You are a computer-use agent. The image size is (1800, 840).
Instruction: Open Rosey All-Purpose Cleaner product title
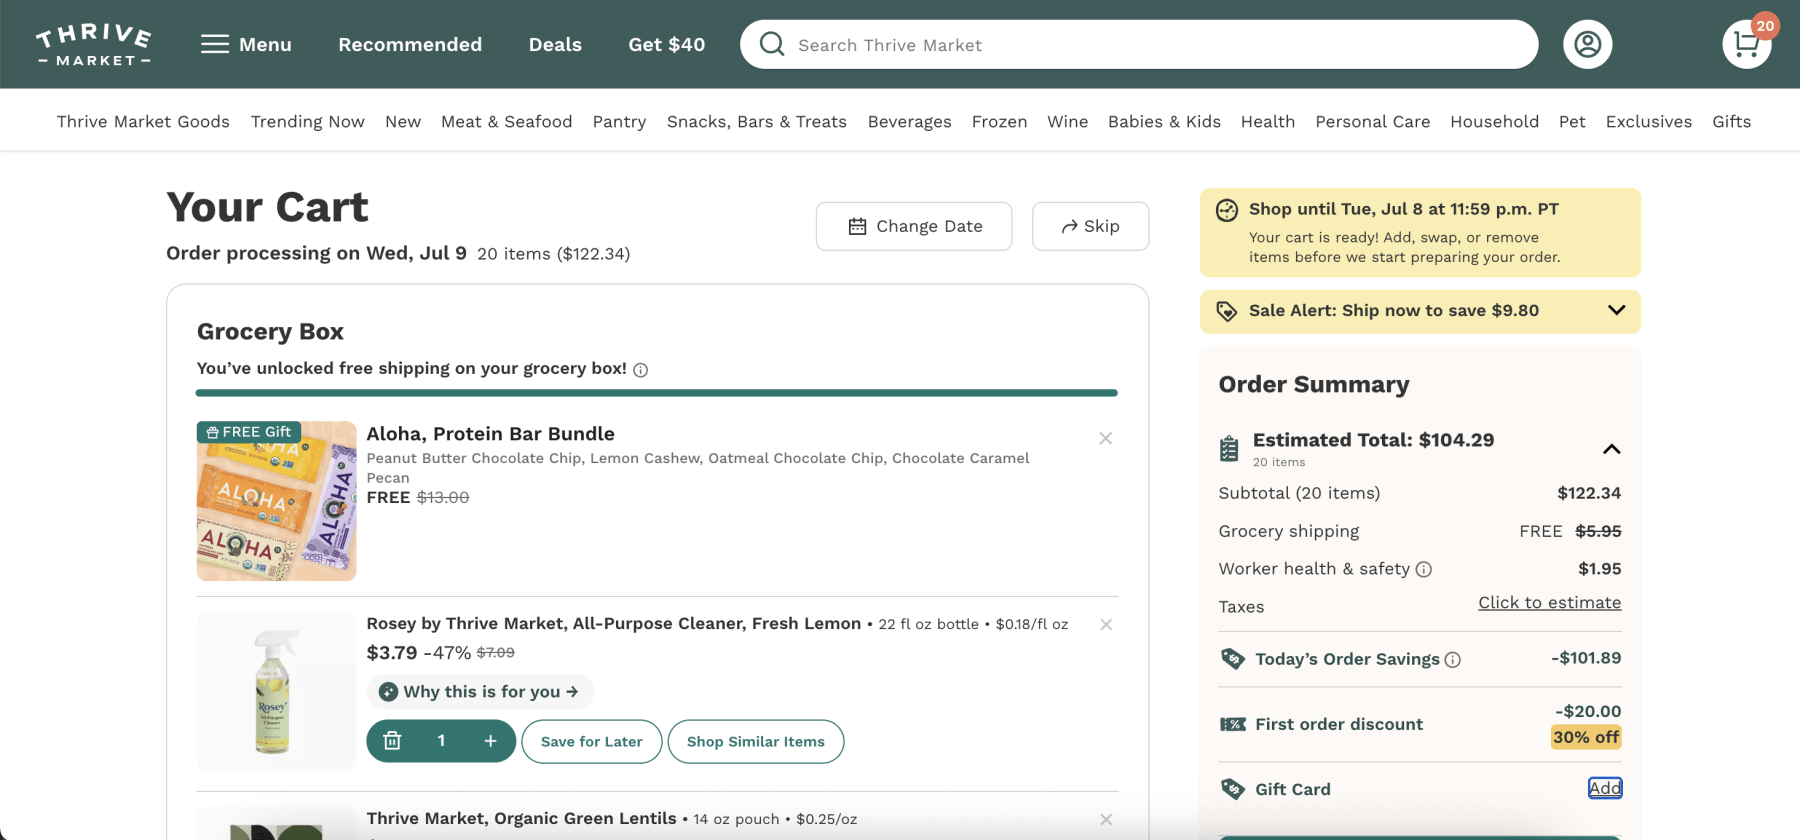pos(613,623)
